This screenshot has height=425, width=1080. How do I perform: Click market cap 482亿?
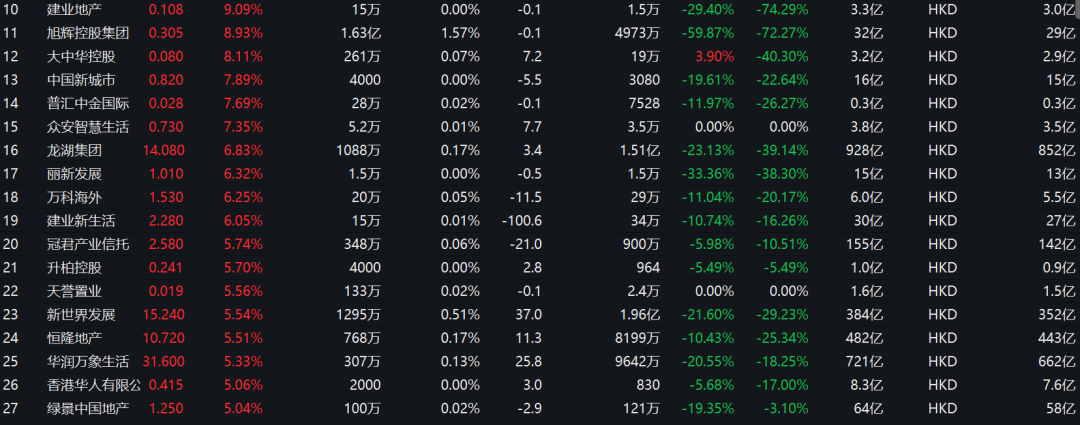pyautogui.click(x=866, y=338)
